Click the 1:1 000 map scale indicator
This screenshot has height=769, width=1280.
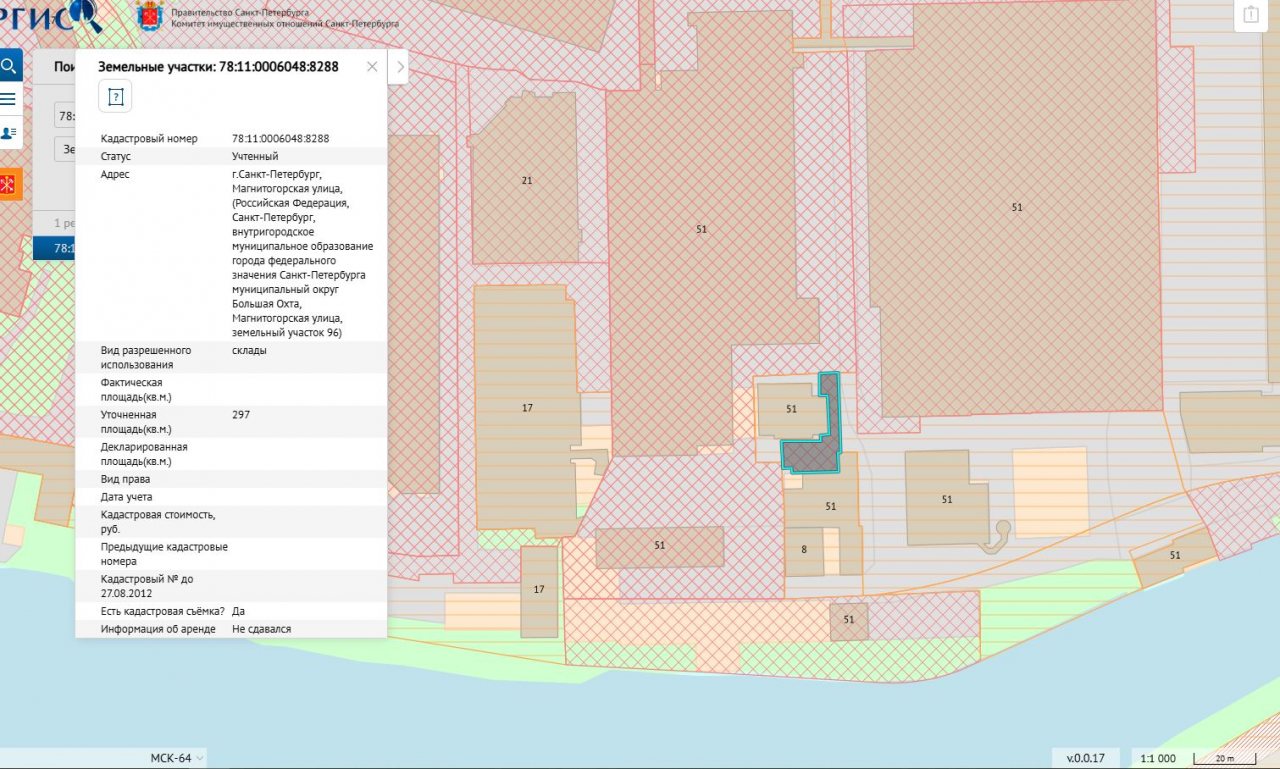[x=1157, y=758]
